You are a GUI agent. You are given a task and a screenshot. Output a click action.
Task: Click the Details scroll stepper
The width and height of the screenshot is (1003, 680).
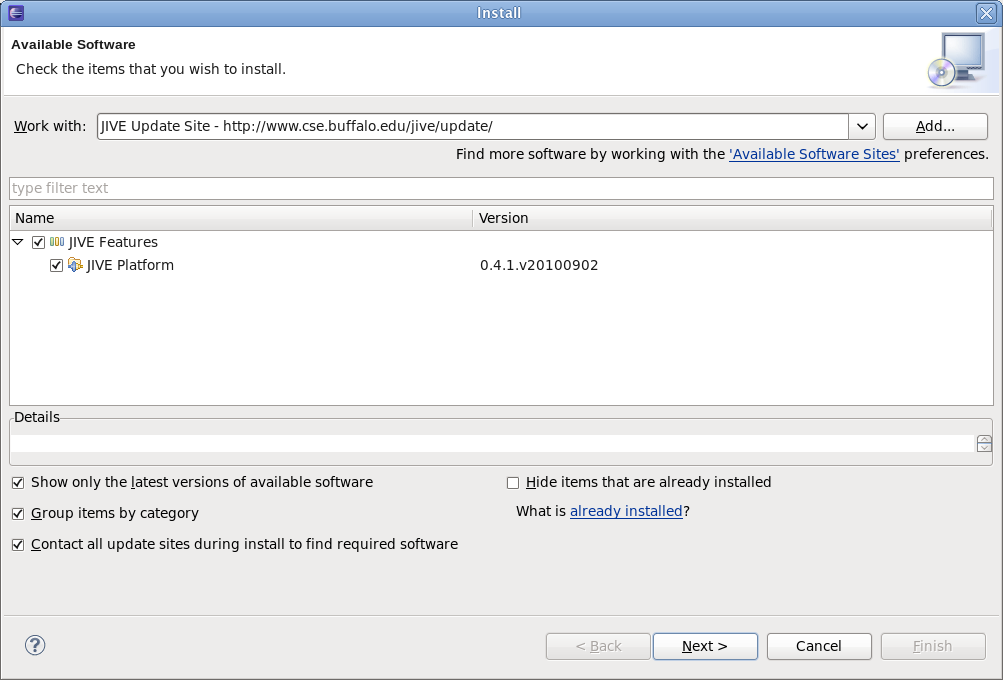tap(984, 444)
